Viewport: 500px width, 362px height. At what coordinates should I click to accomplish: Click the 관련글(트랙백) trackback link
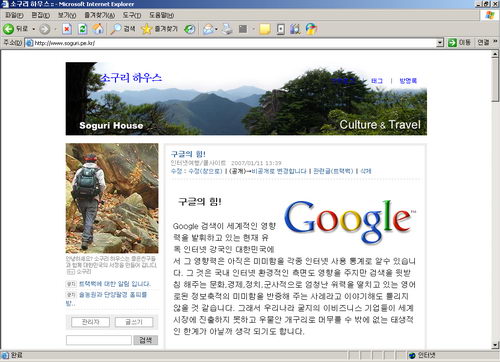(333, 171)
